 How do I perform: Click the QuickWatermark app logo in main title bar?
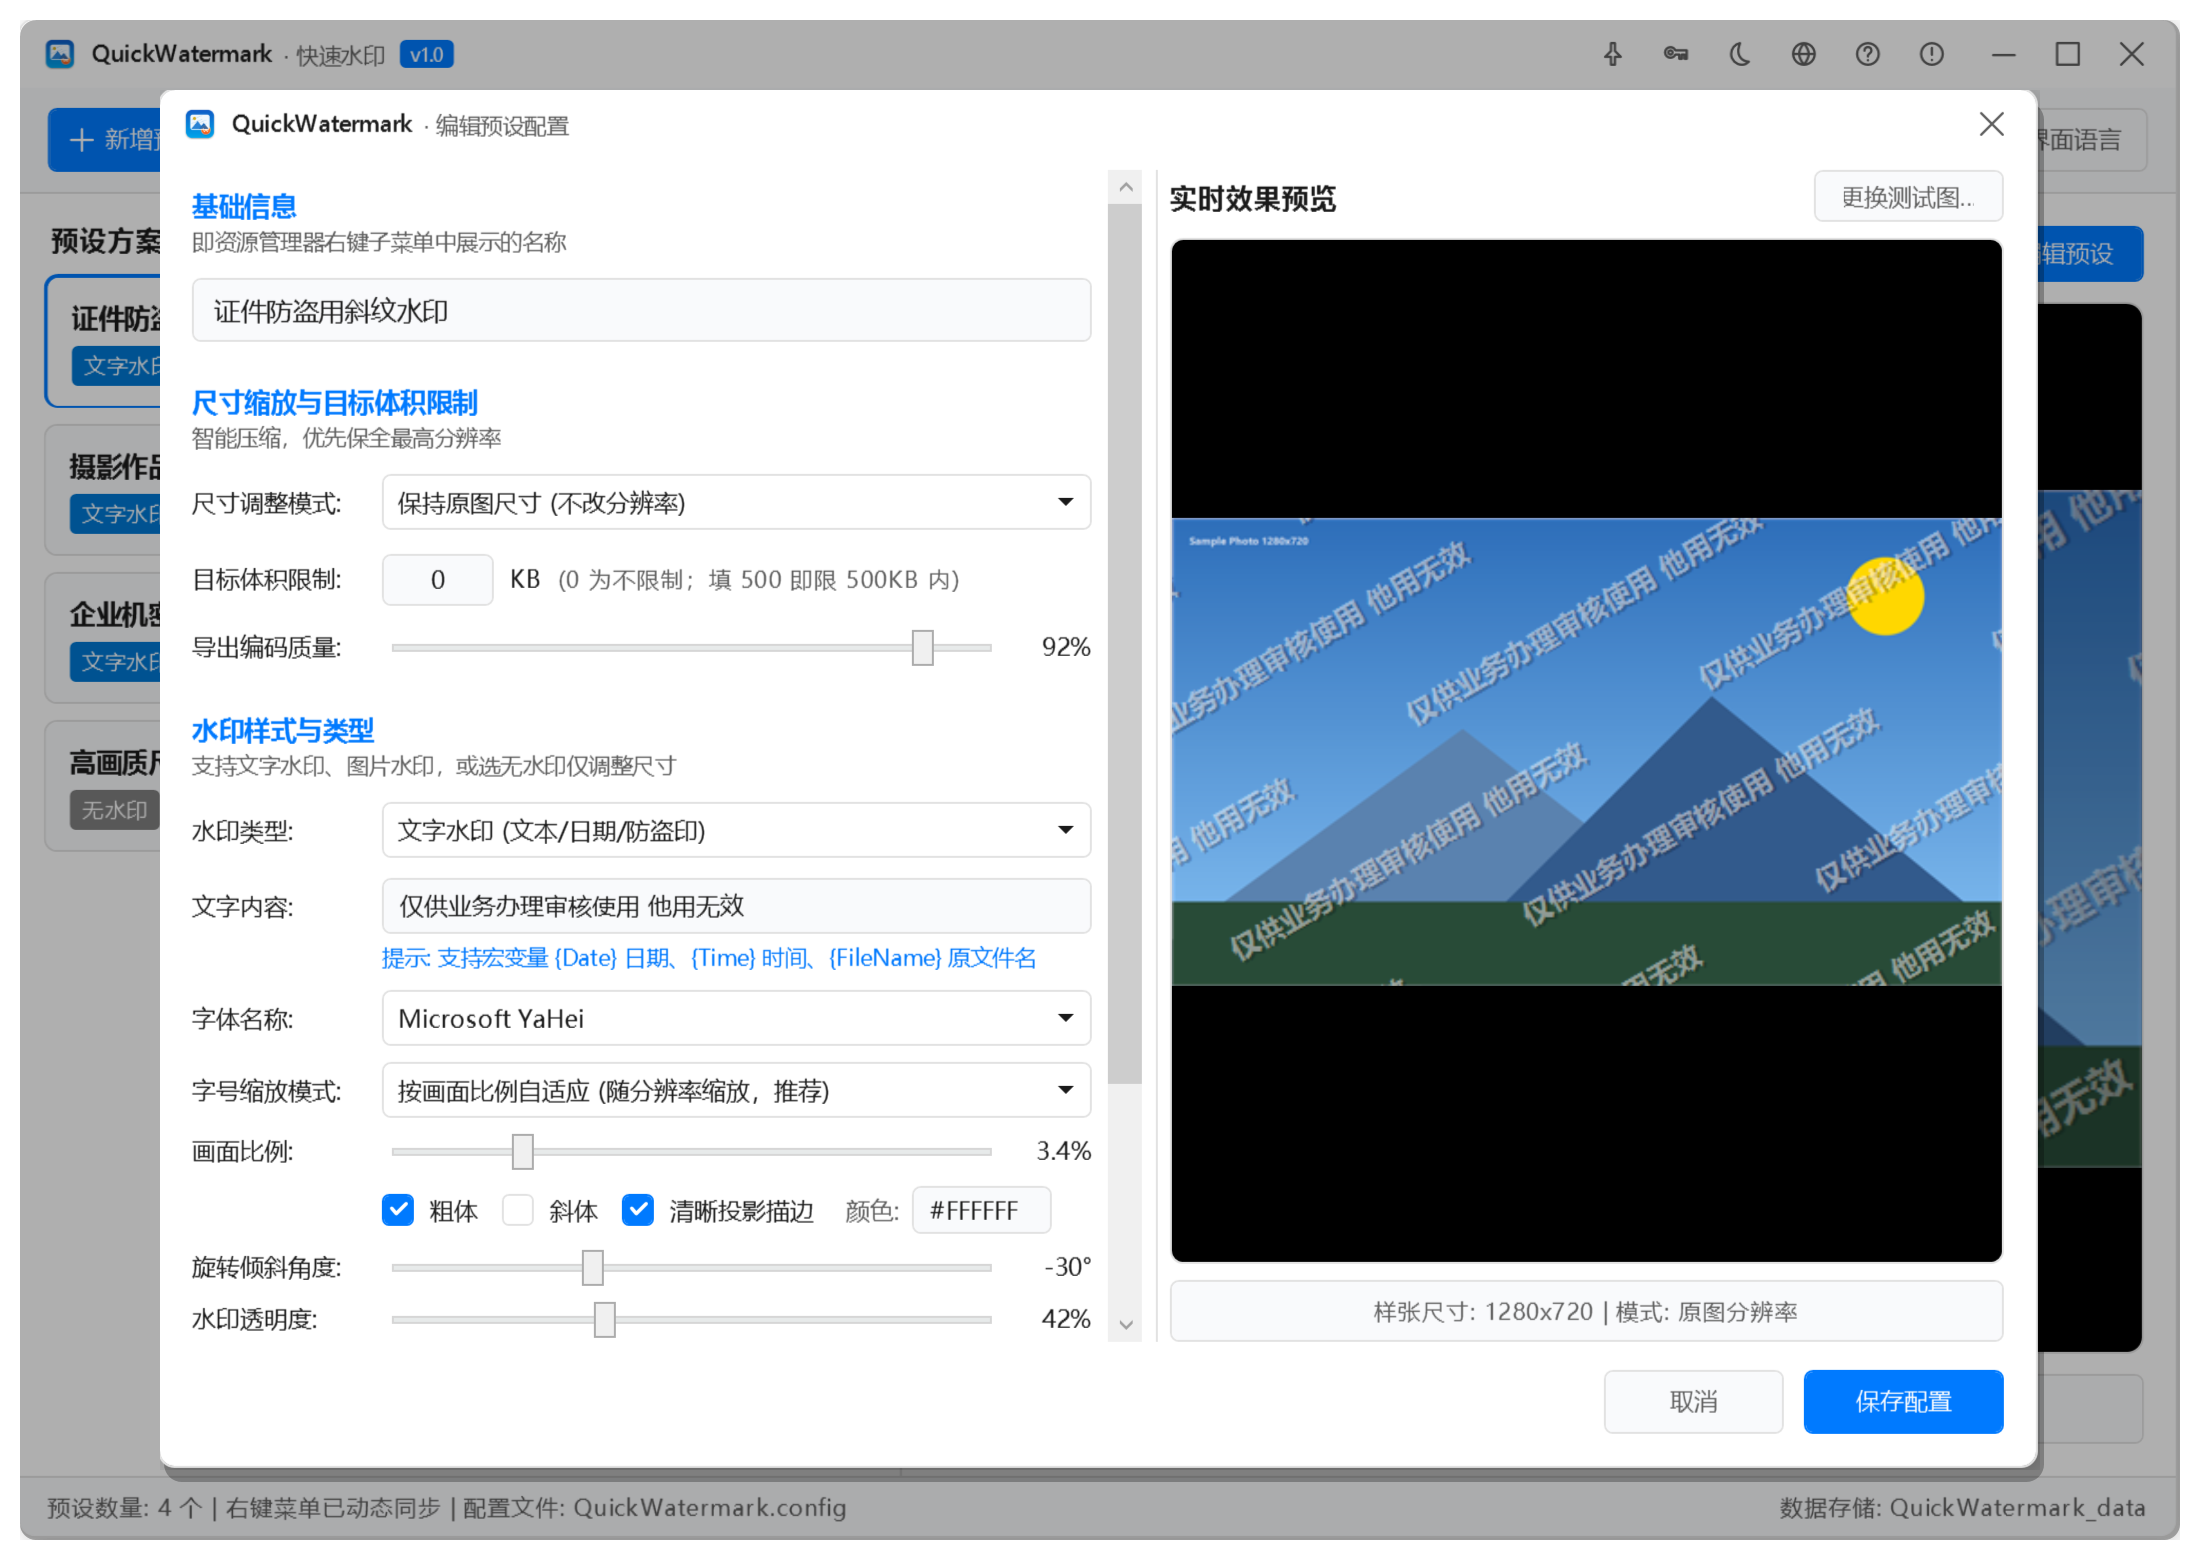point(60,54)
